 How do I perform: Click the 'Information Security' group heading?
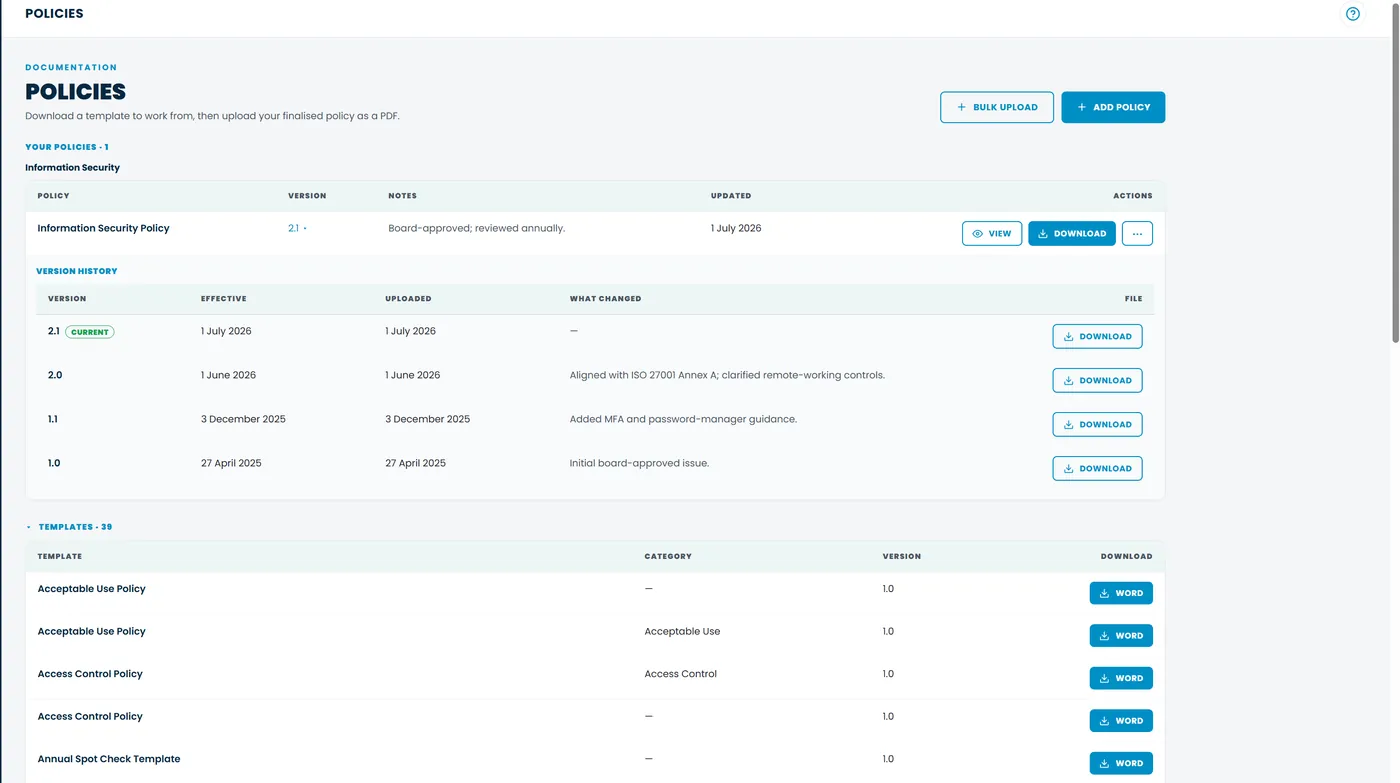(x=72, y=168)
